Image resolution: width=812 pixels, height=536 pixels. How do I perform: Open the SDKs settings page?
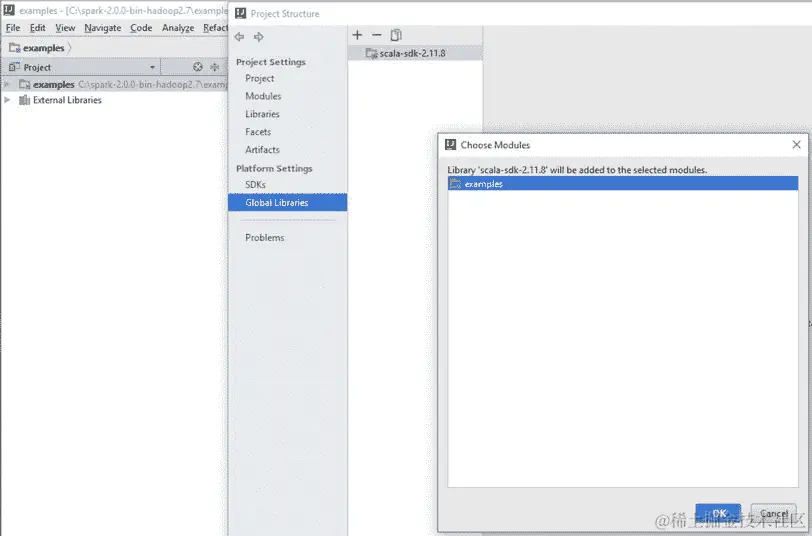click(x=255, y=185)
